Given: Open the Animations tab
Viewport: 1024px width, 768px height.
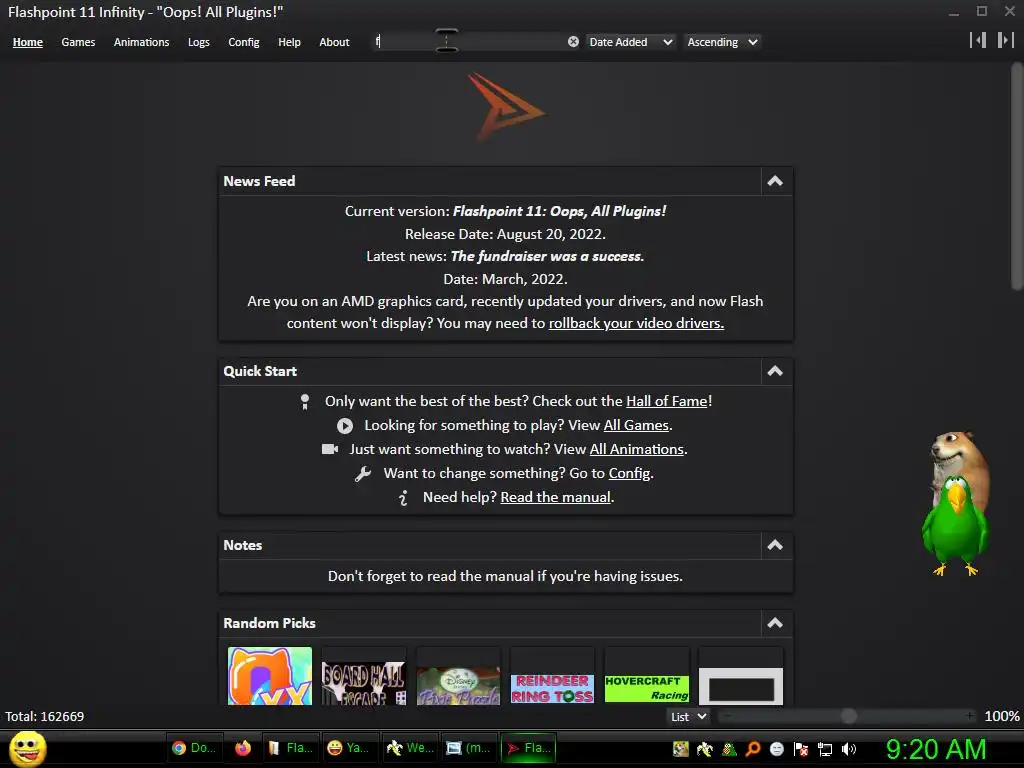Looking at the screenshot, I should 141,42.
